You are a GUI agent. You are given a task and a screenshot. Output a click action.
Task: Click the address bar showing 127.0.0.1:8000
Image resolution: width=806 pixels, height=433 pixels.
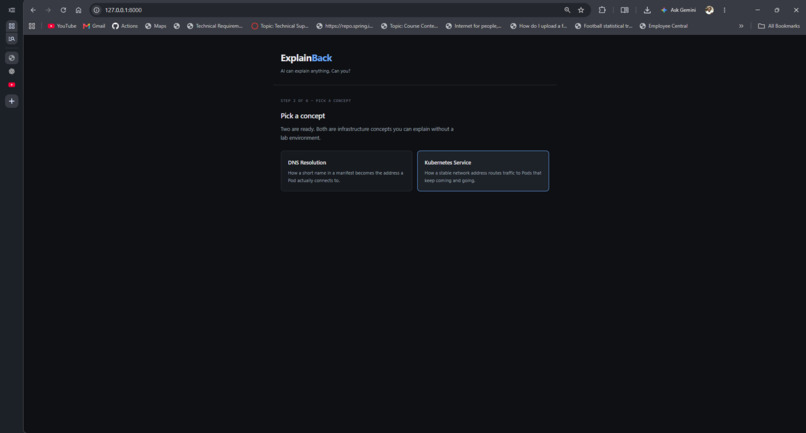[329, 10]
